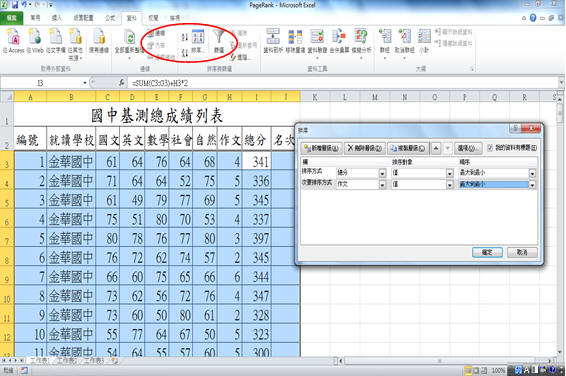Click the Save icon in quick access toolbar
This screenshot has height=376, width=566.
[15, 5]
